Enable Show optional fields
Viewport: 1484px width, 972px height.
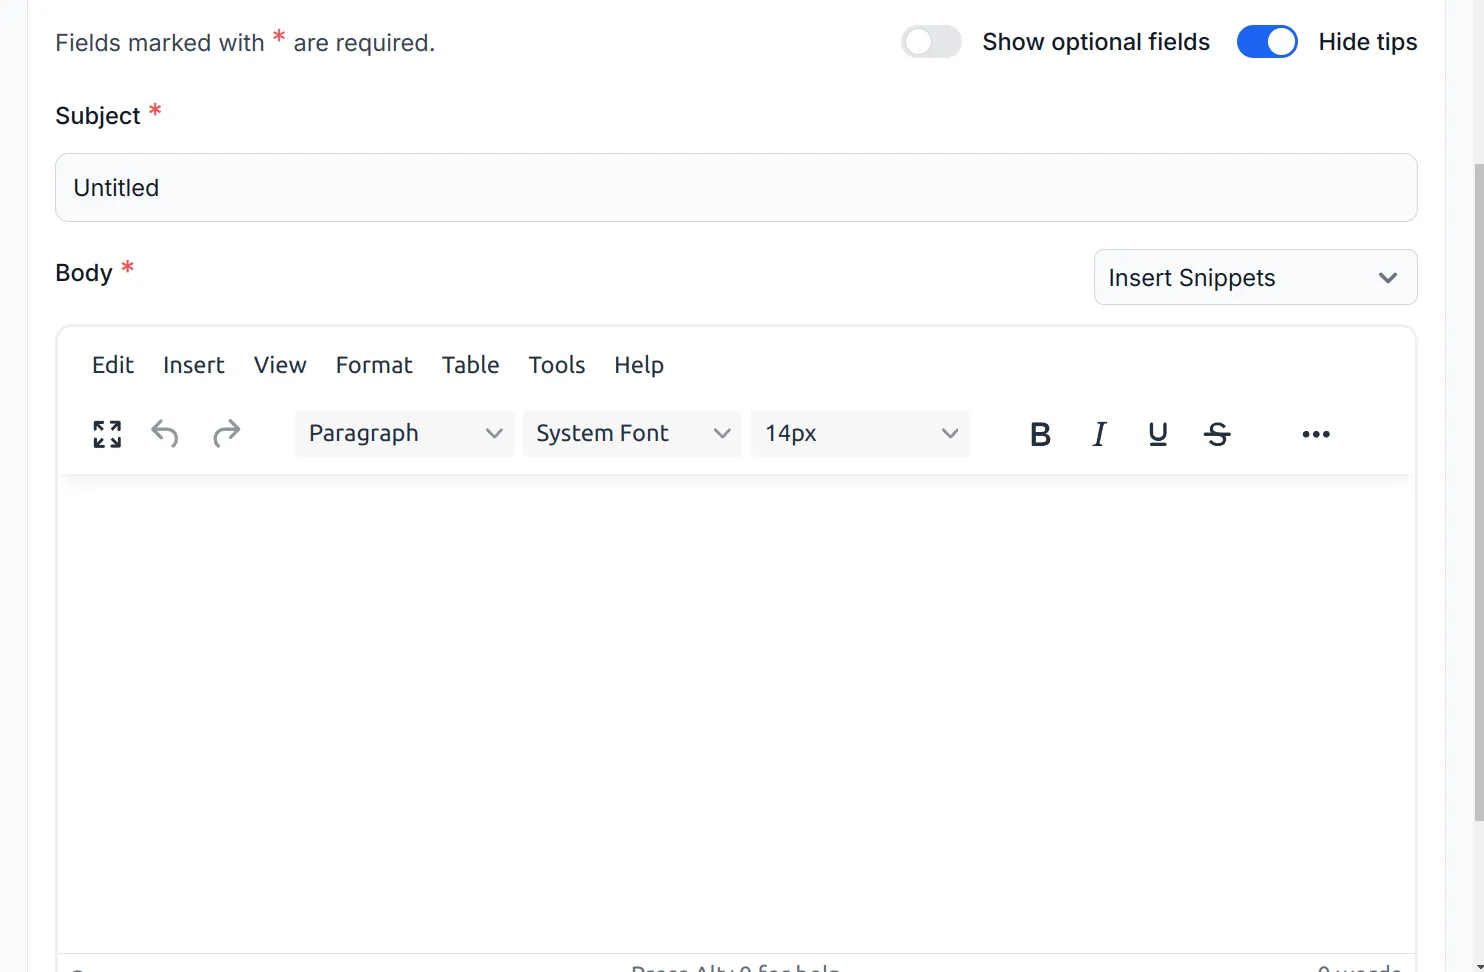pyautogui.click(x=930, y=42)
